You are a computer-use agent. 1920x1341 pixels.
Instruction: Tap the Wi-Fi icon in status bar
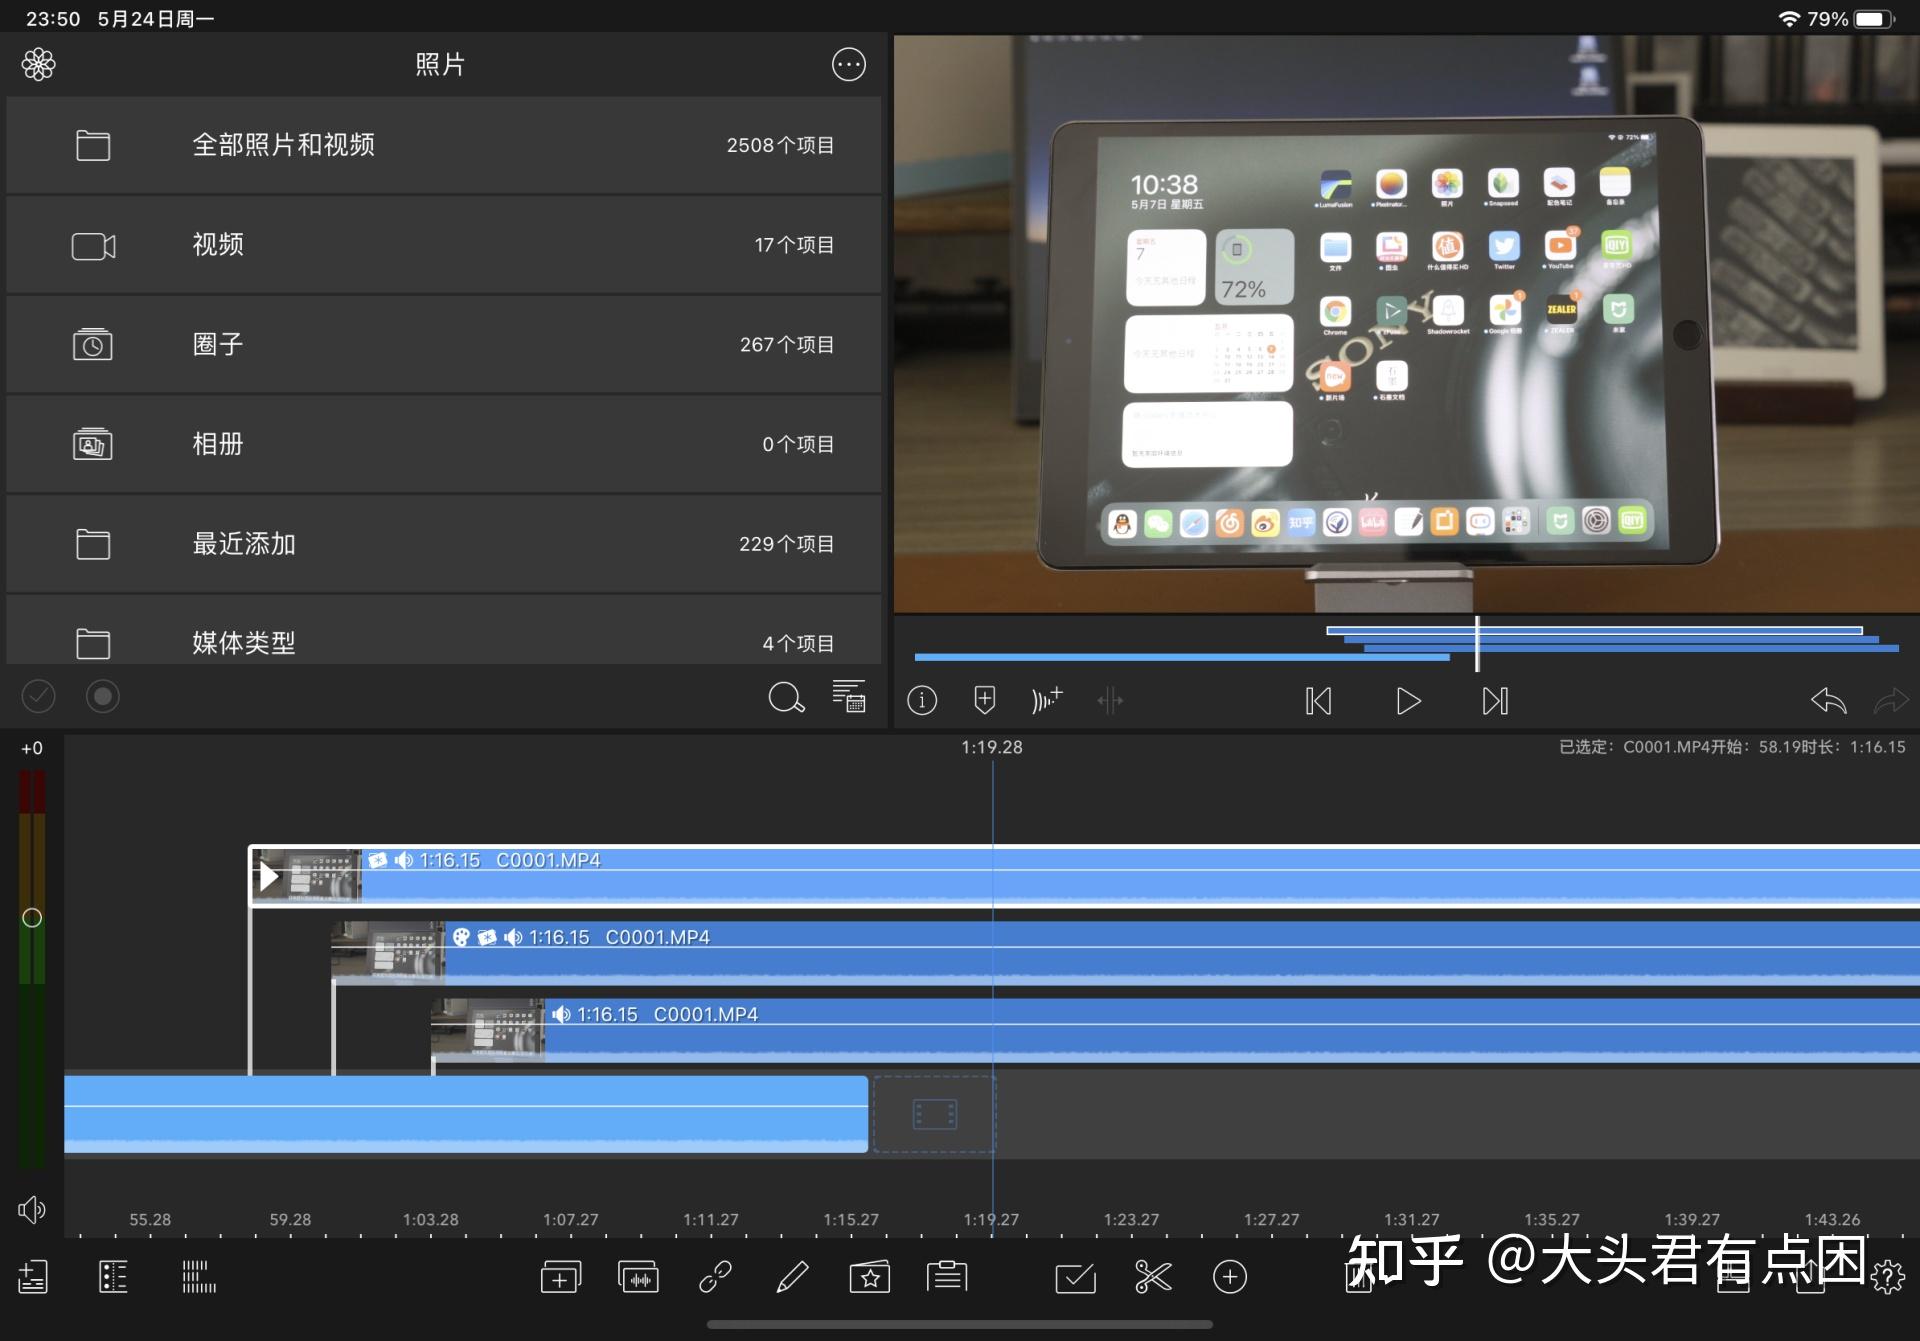[1788, 19]
